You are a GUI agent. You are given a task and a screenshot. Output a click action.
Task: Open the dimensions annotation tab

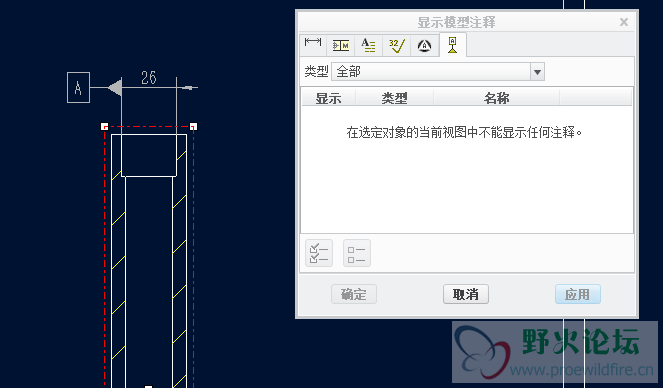(313, 45)
